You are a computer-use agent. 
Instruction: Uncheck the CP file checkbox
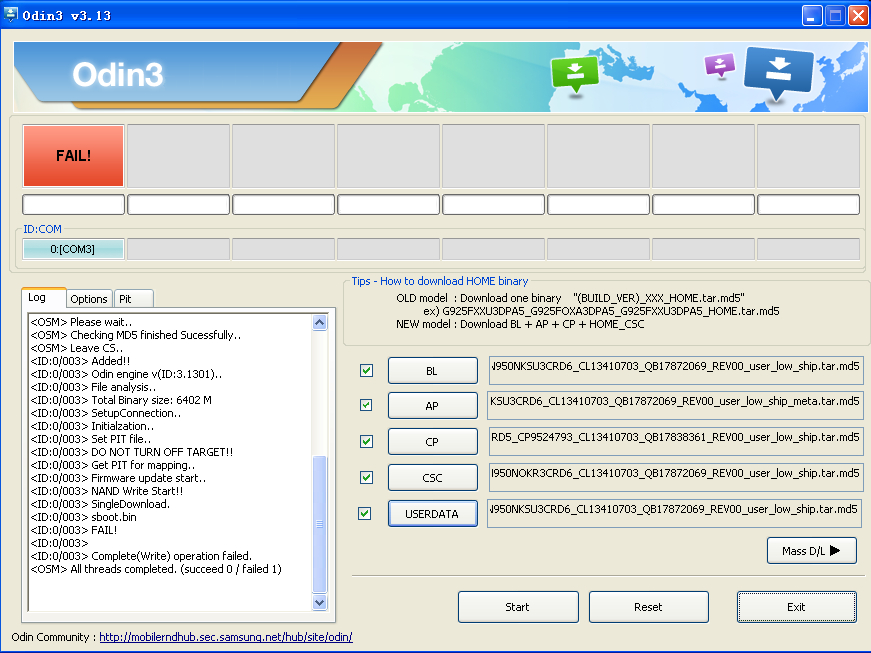(x=366, y=441)
